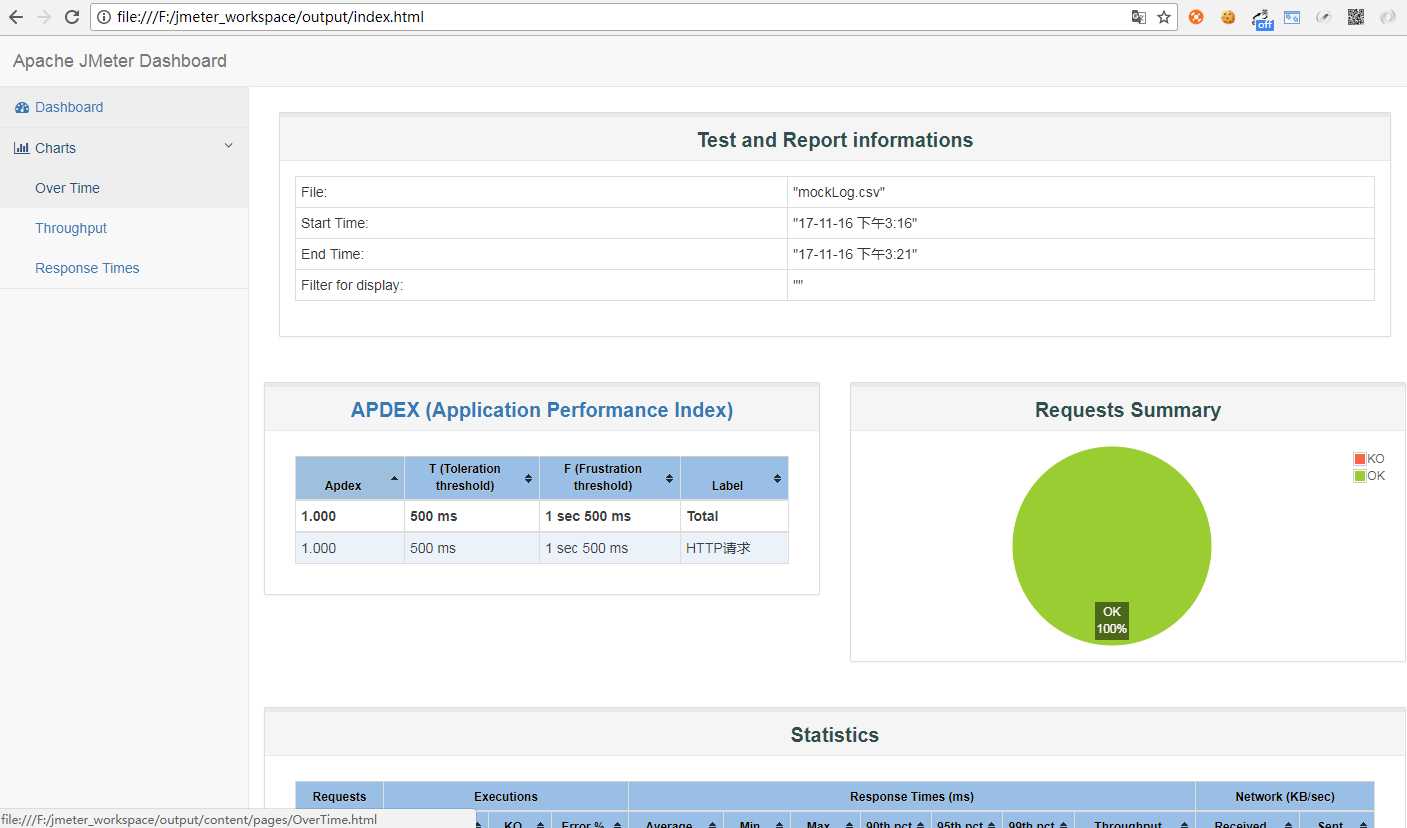Open the QR code extension icon
Viewport: 1407px width, 828px height.
[1356, 17]
